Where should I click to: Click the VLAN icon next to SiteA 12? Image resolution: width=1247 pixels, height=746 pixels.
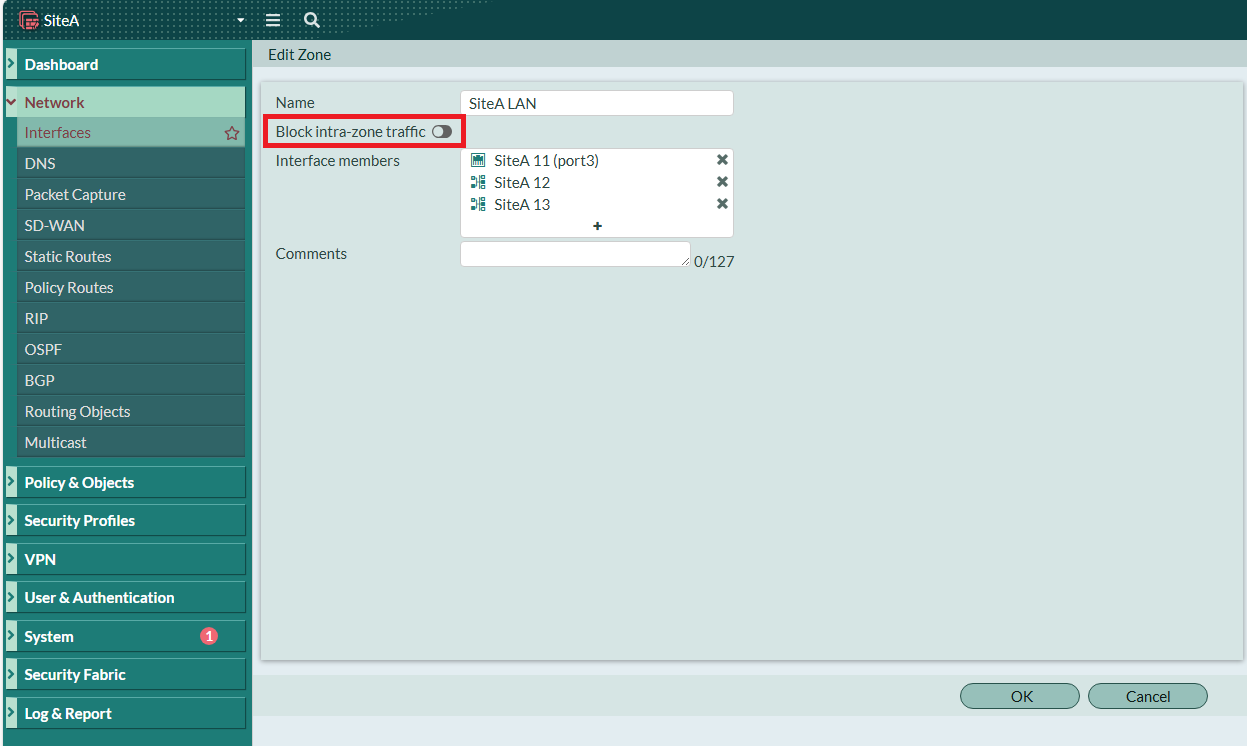coord(478,182)
